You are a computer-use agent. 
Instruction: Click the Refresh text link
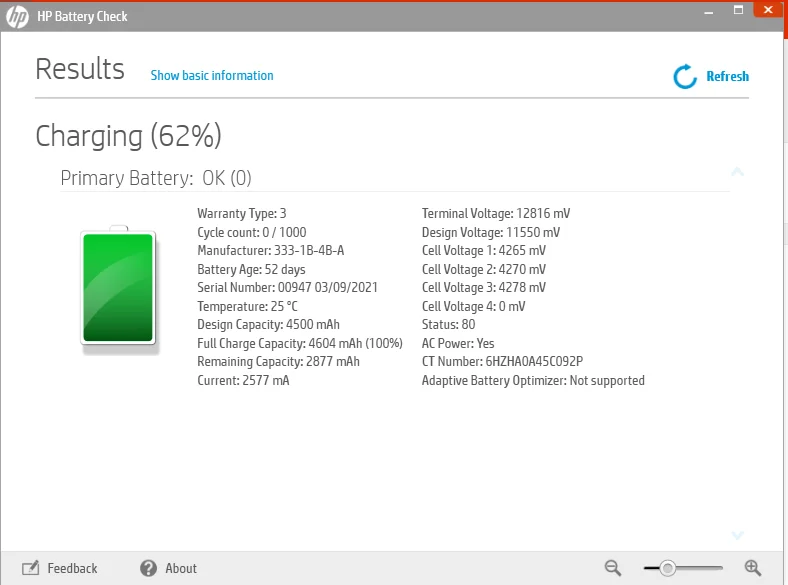[727, 76]
